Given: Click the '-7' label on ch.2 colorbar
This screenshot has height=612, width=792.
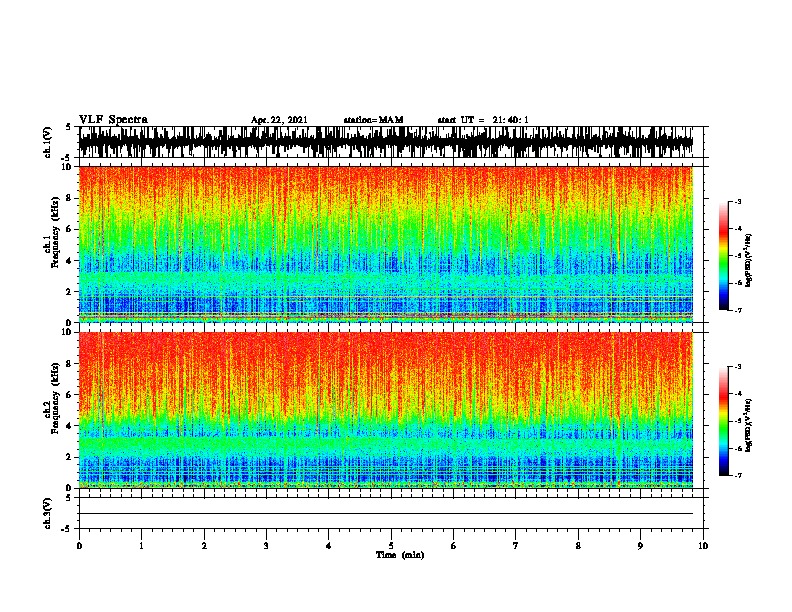Looking at the screenshot, I should tap(738, 475).
